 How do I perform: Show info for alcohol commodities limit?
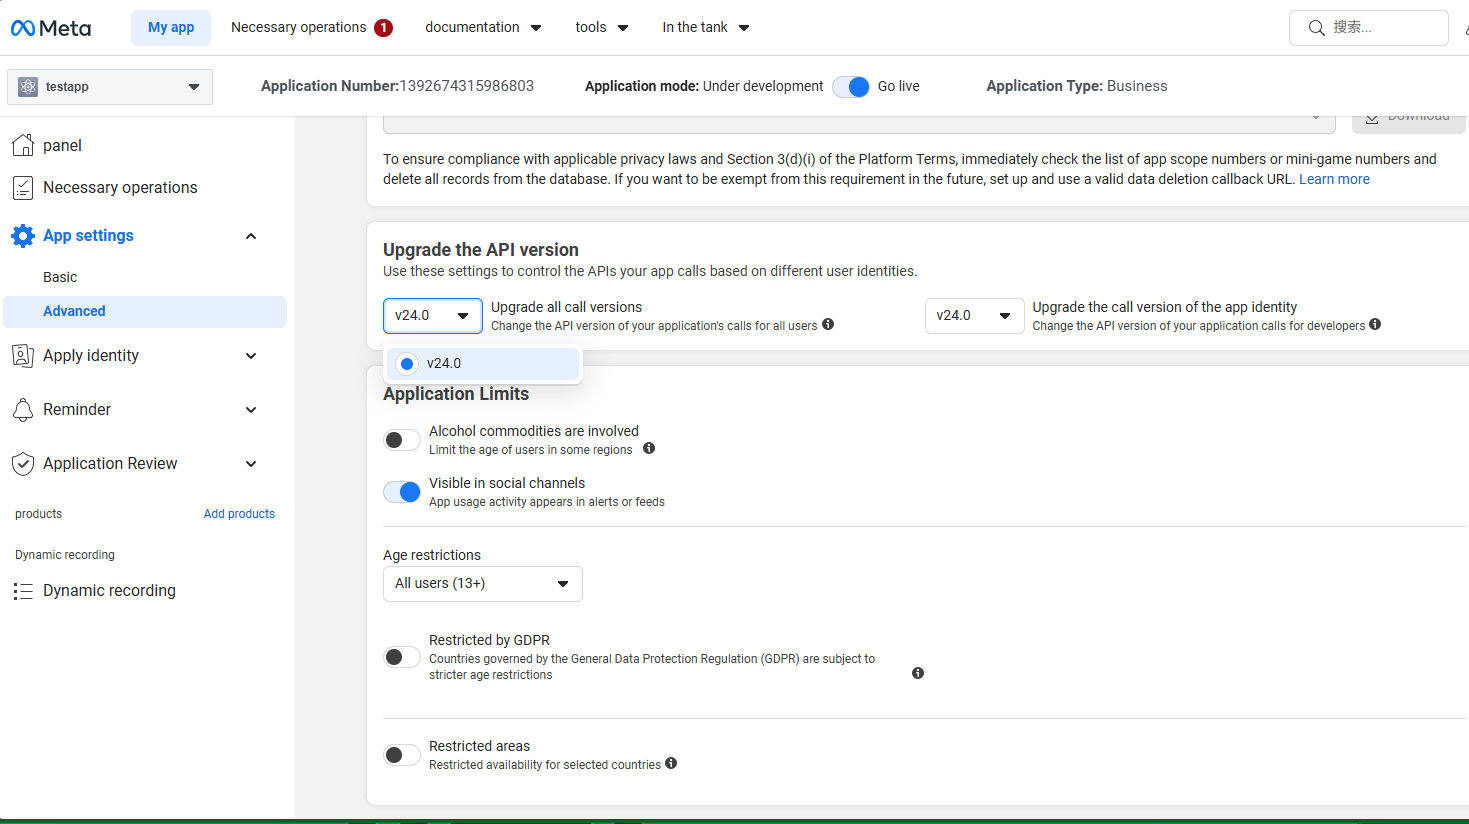coord(649,448)
